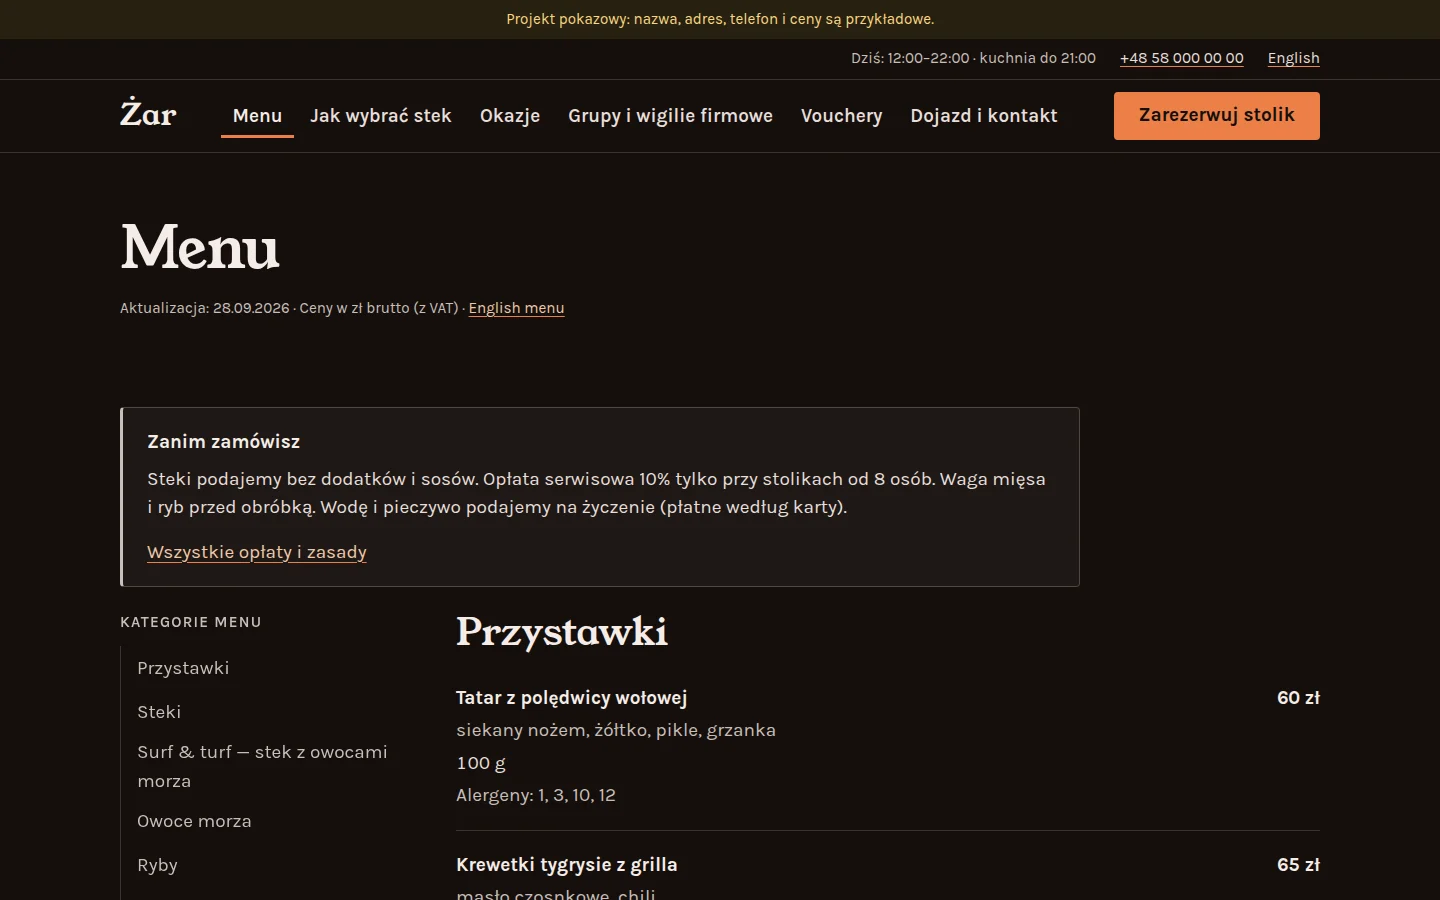Click the Zarezerwuj stolik button
This screenshot has width=1440, height=900.
click(1217, 116)
